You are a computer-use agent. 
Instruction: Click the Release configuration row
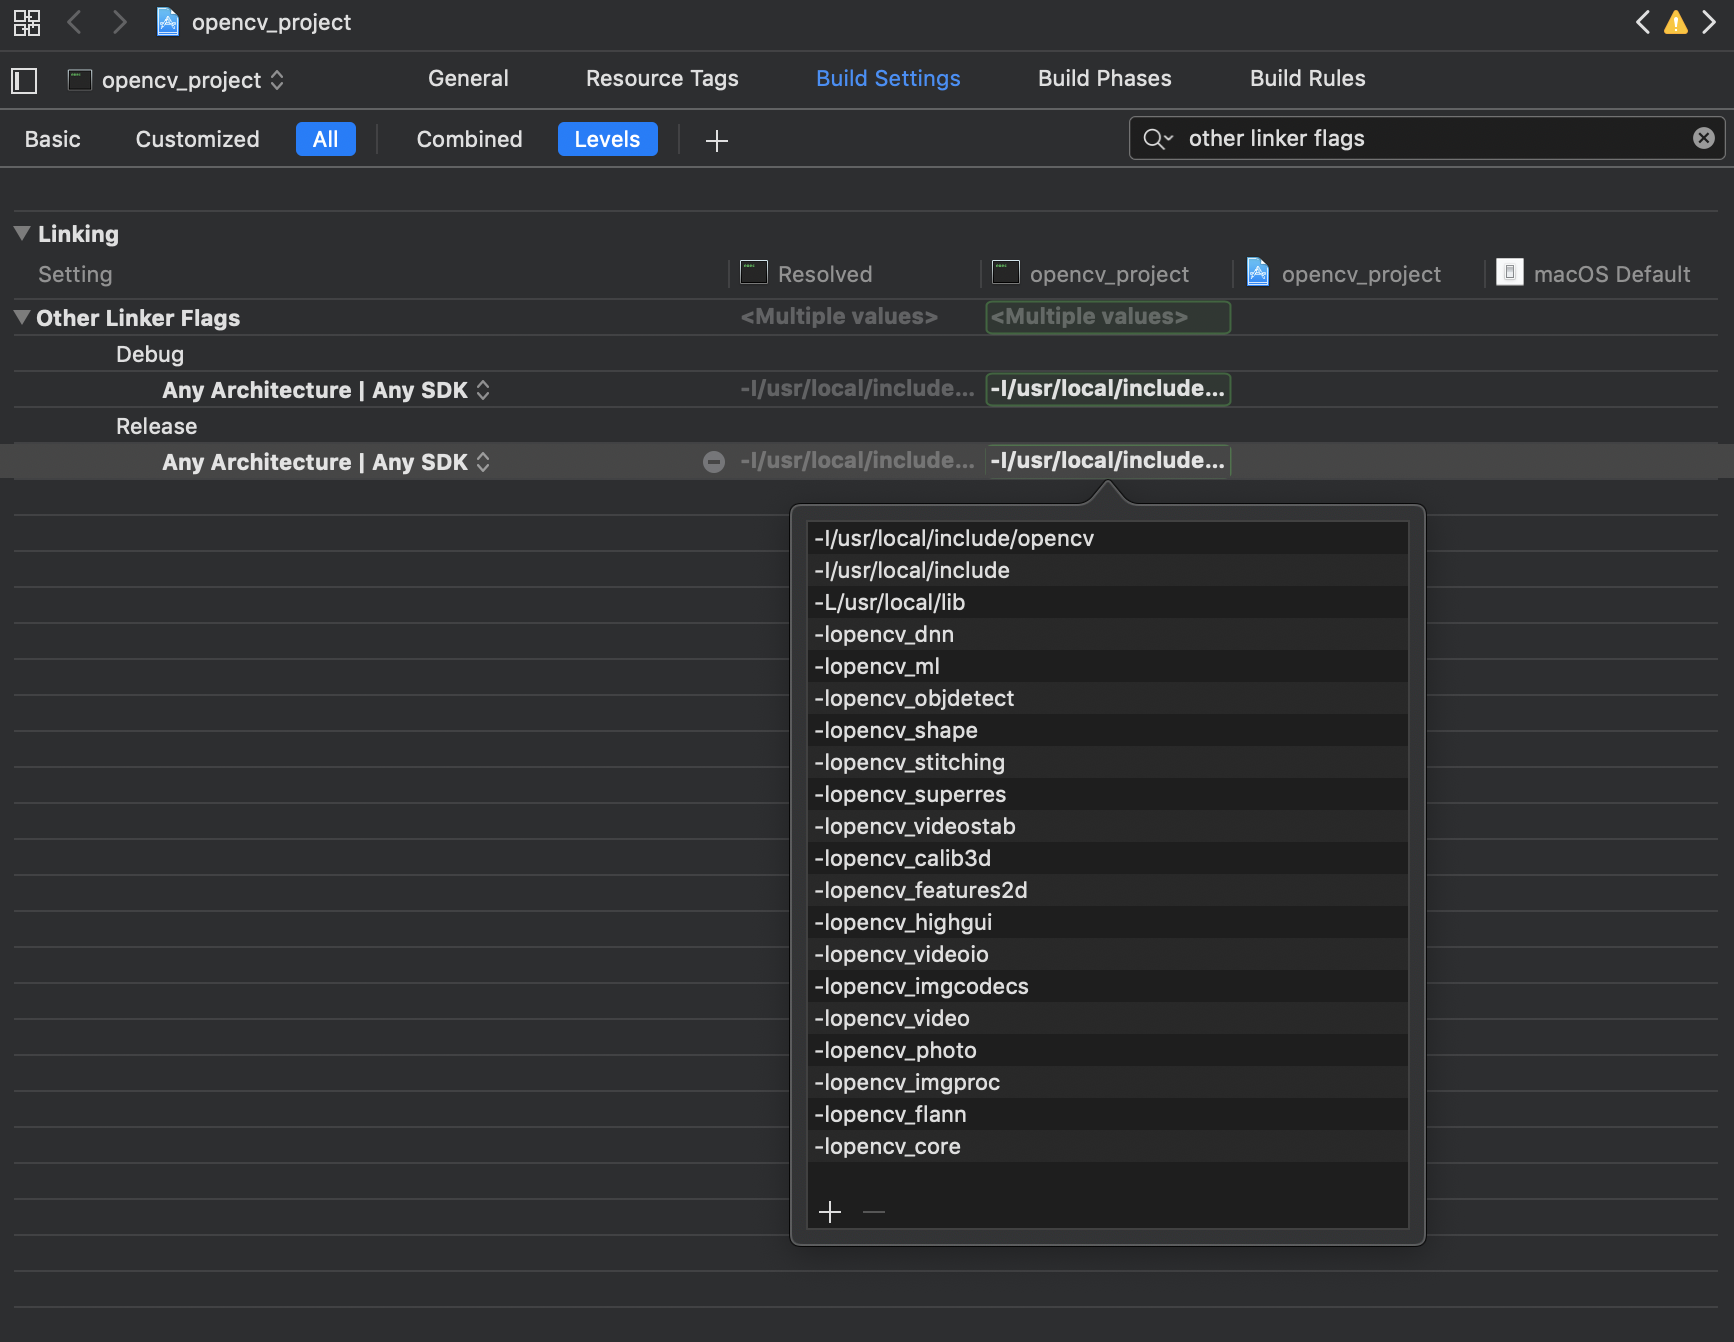click(866, 426)
